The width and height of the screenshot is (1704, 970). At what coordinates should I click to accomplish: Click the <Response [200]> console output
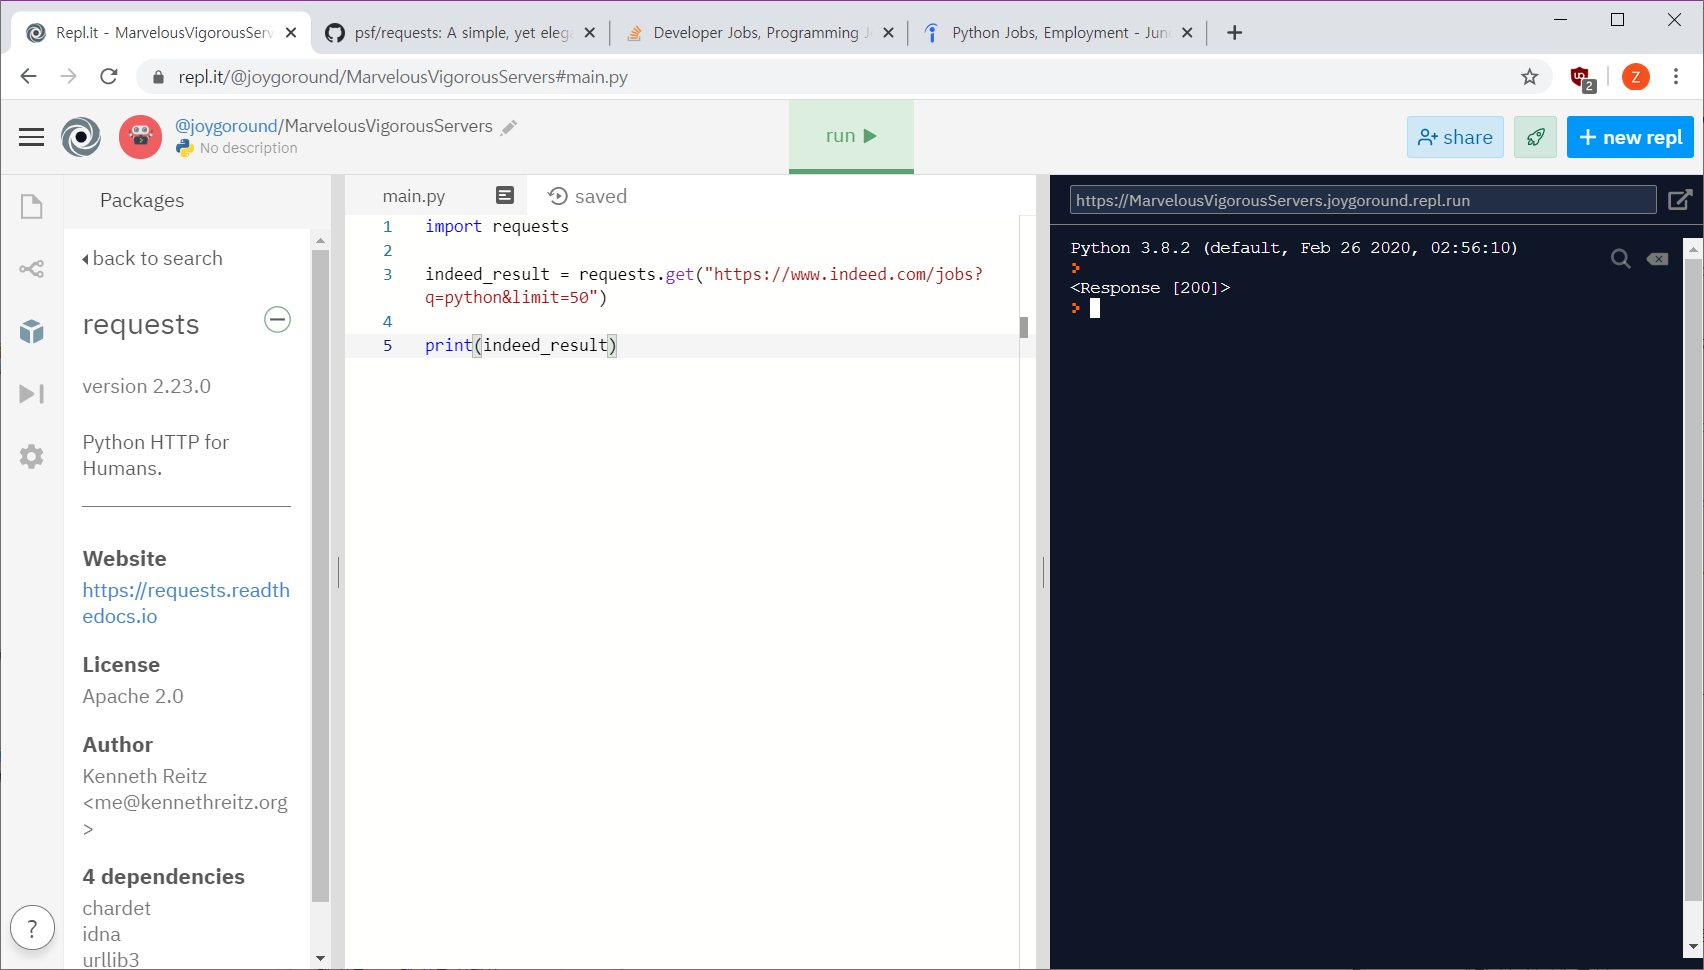click(1150, 288)
